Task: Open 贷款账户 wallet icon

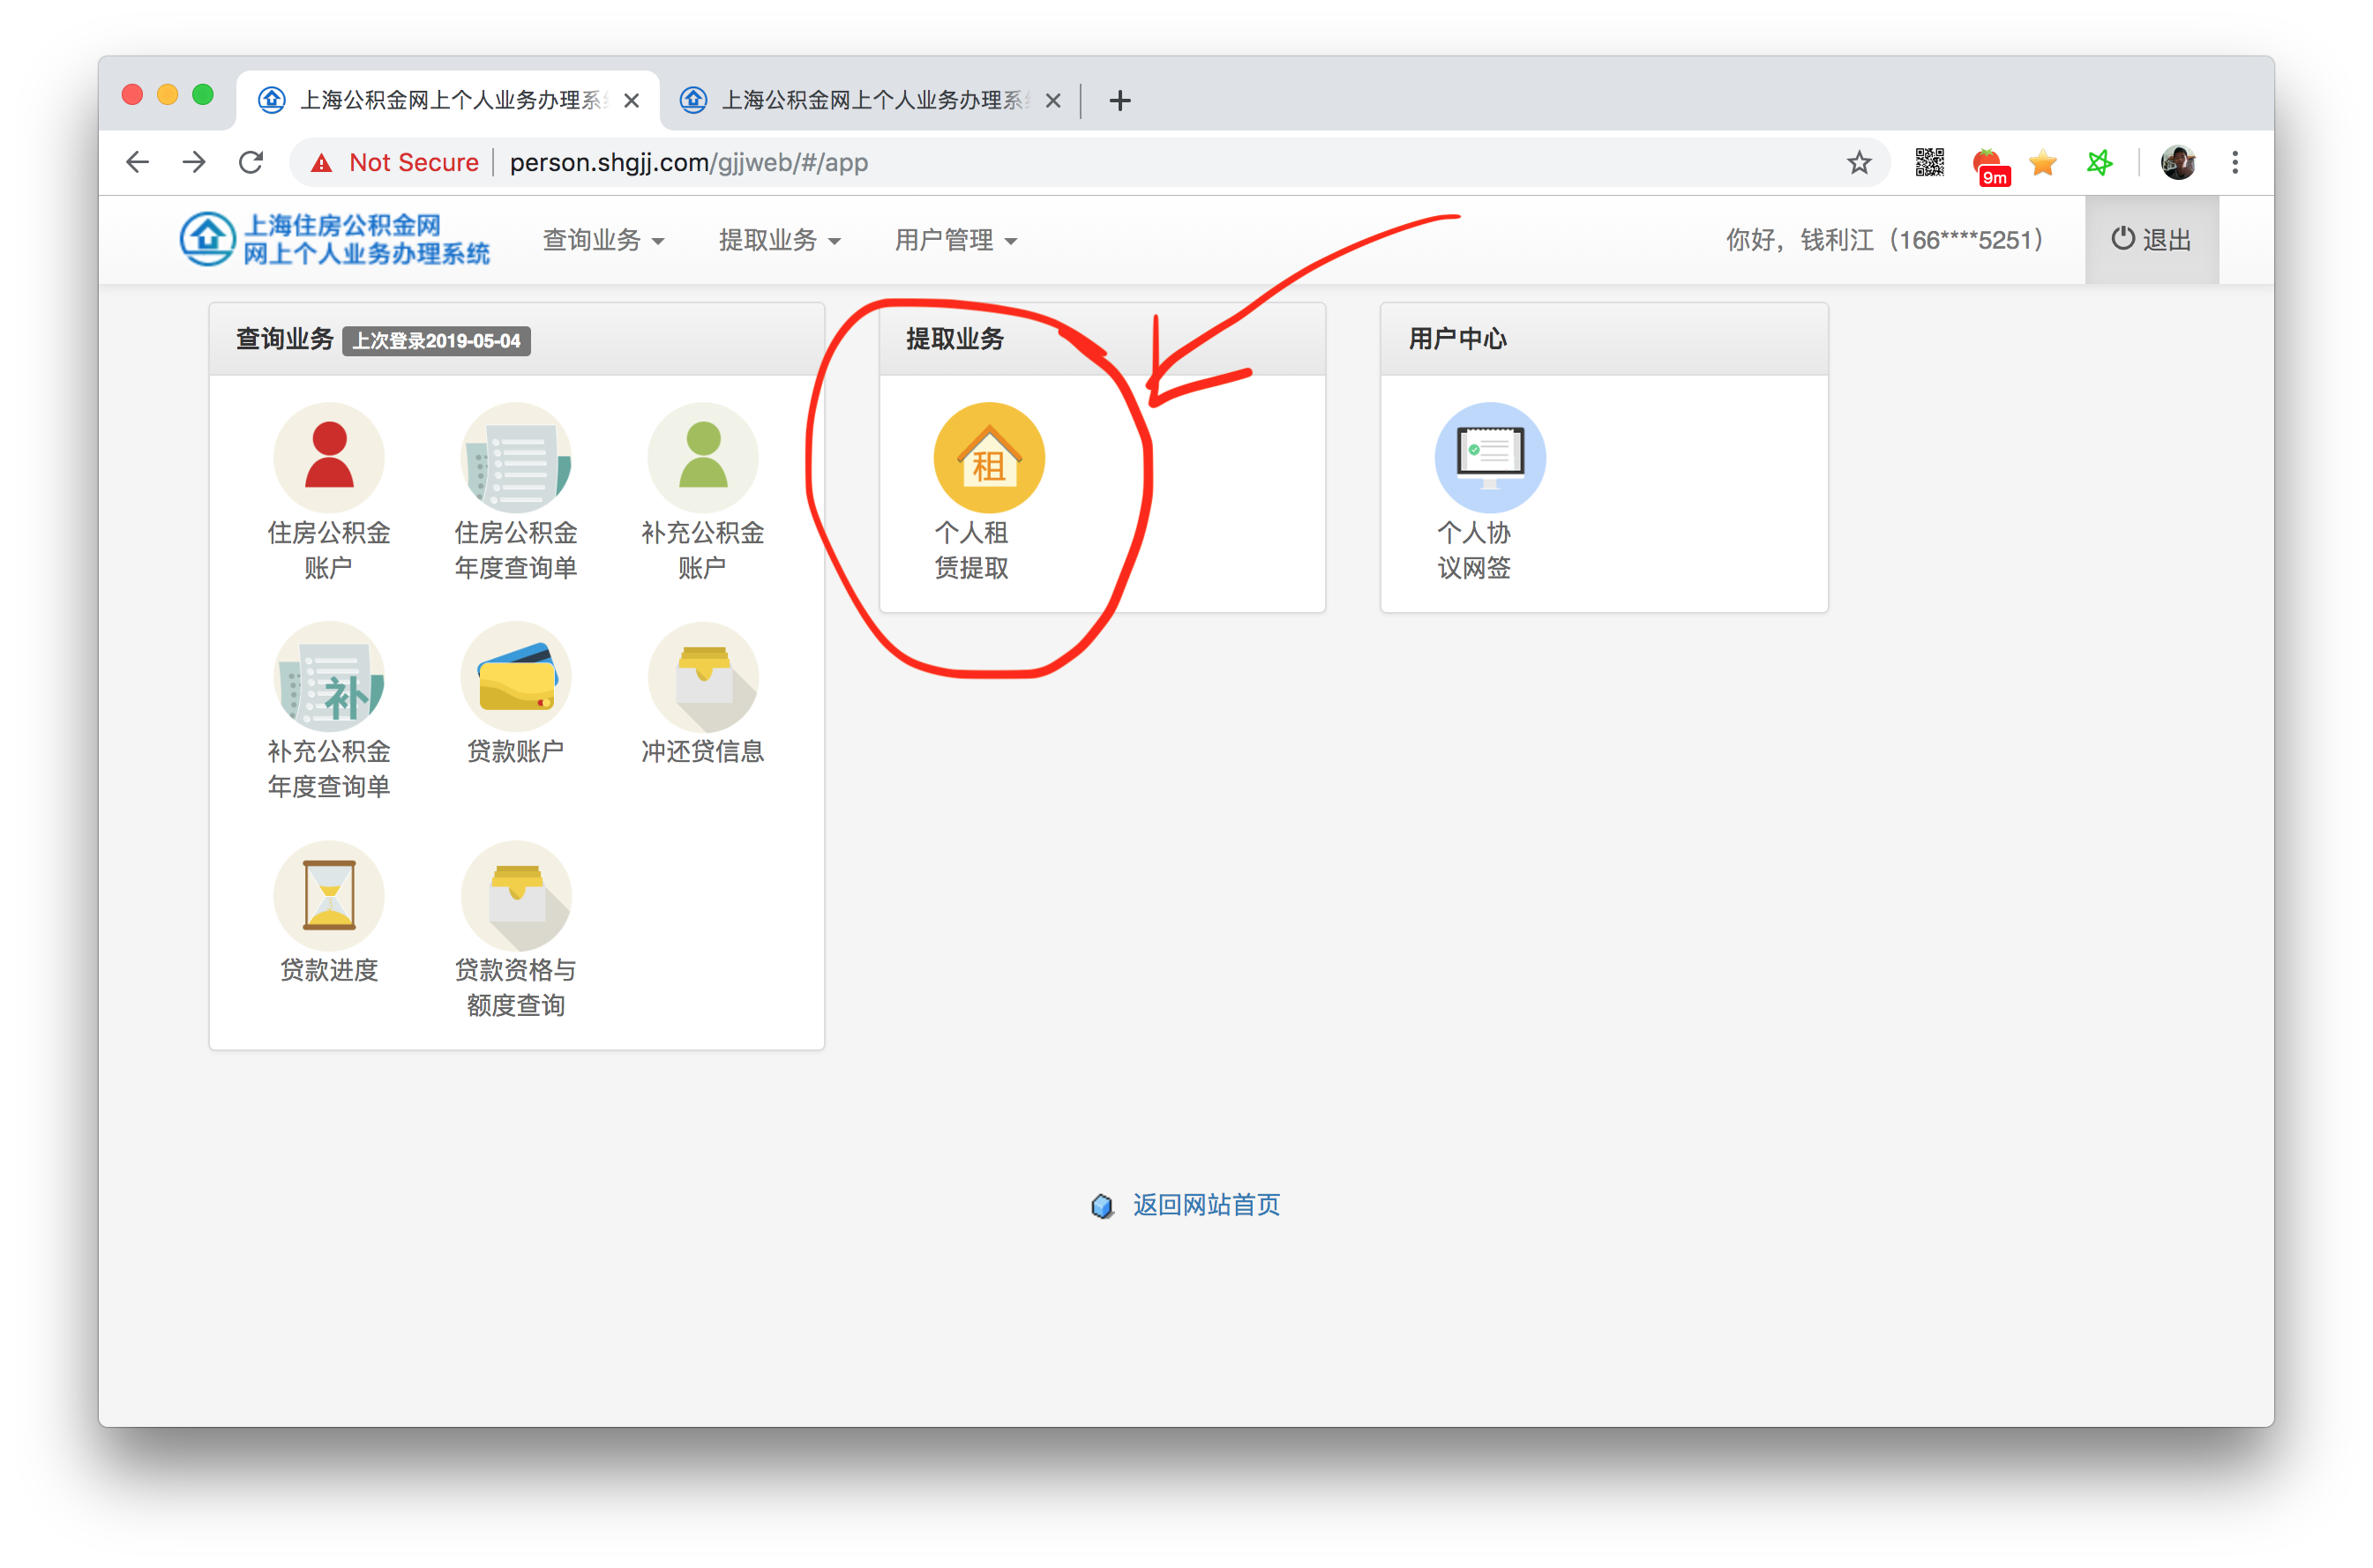Action: pos(515,677)
